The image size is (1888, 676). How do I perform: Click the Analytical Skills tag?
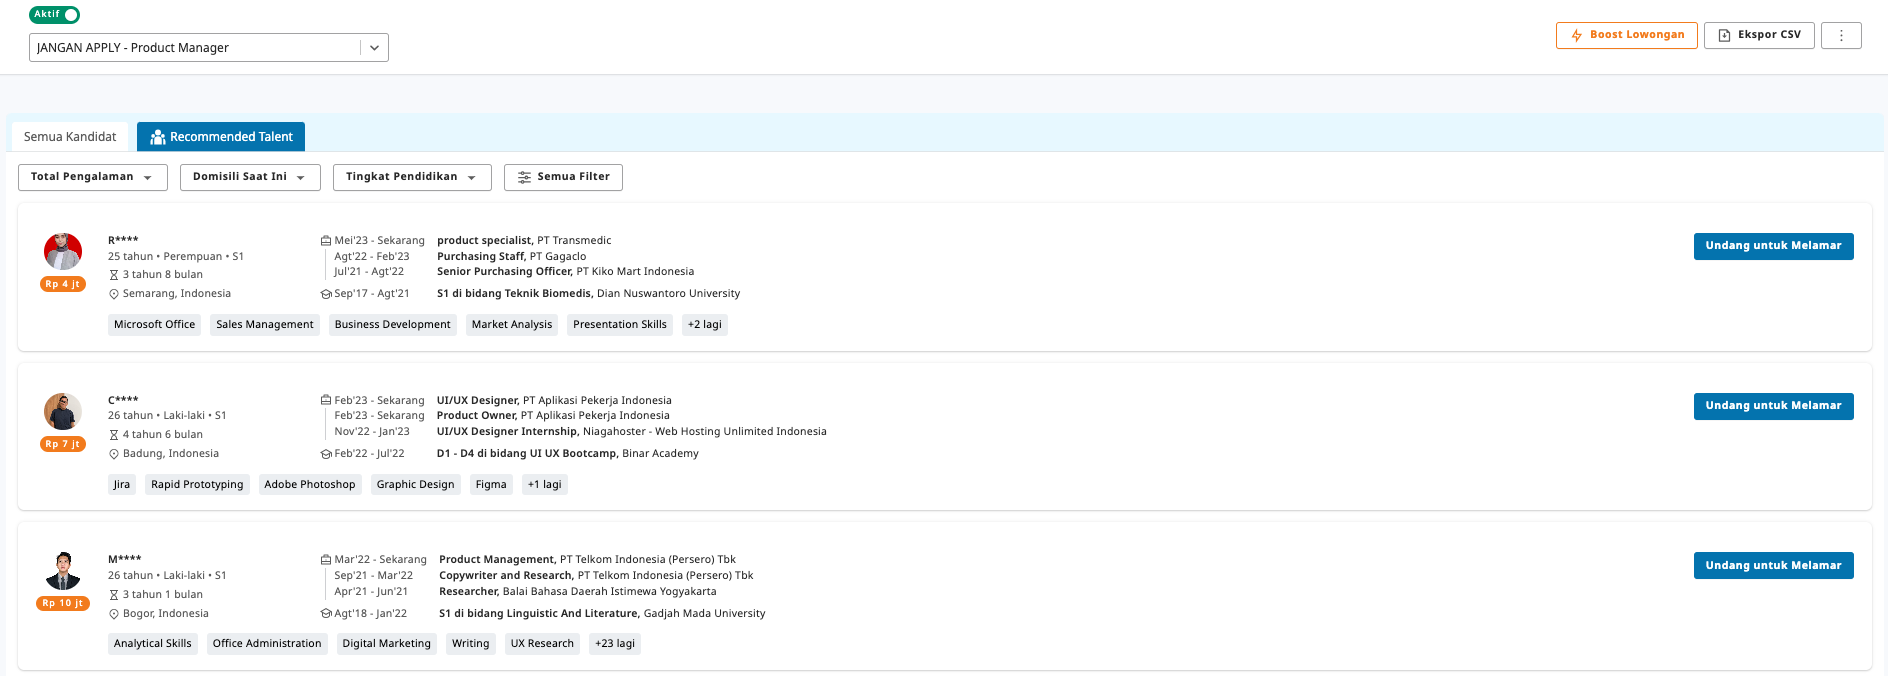point(153,644)
